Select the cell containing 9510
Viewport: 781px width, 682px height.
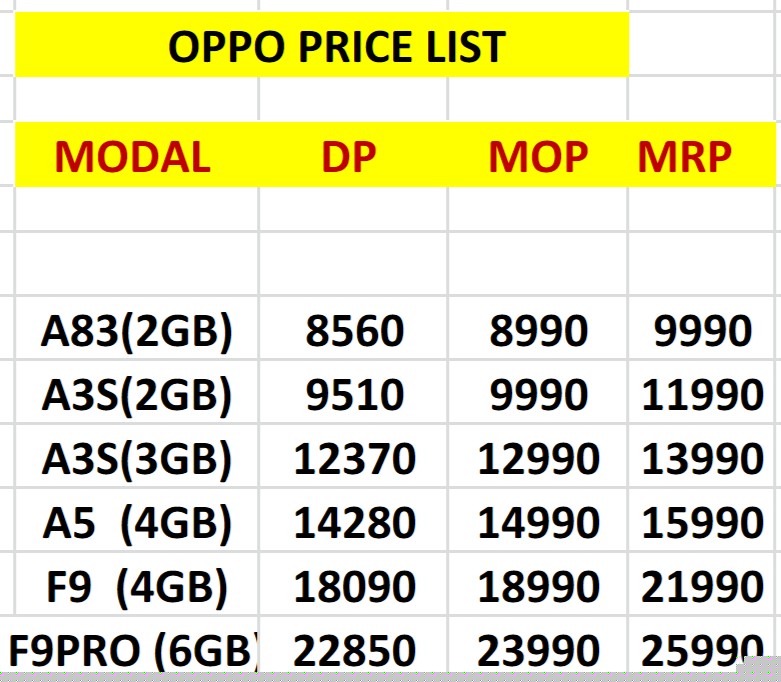point(354,396)
